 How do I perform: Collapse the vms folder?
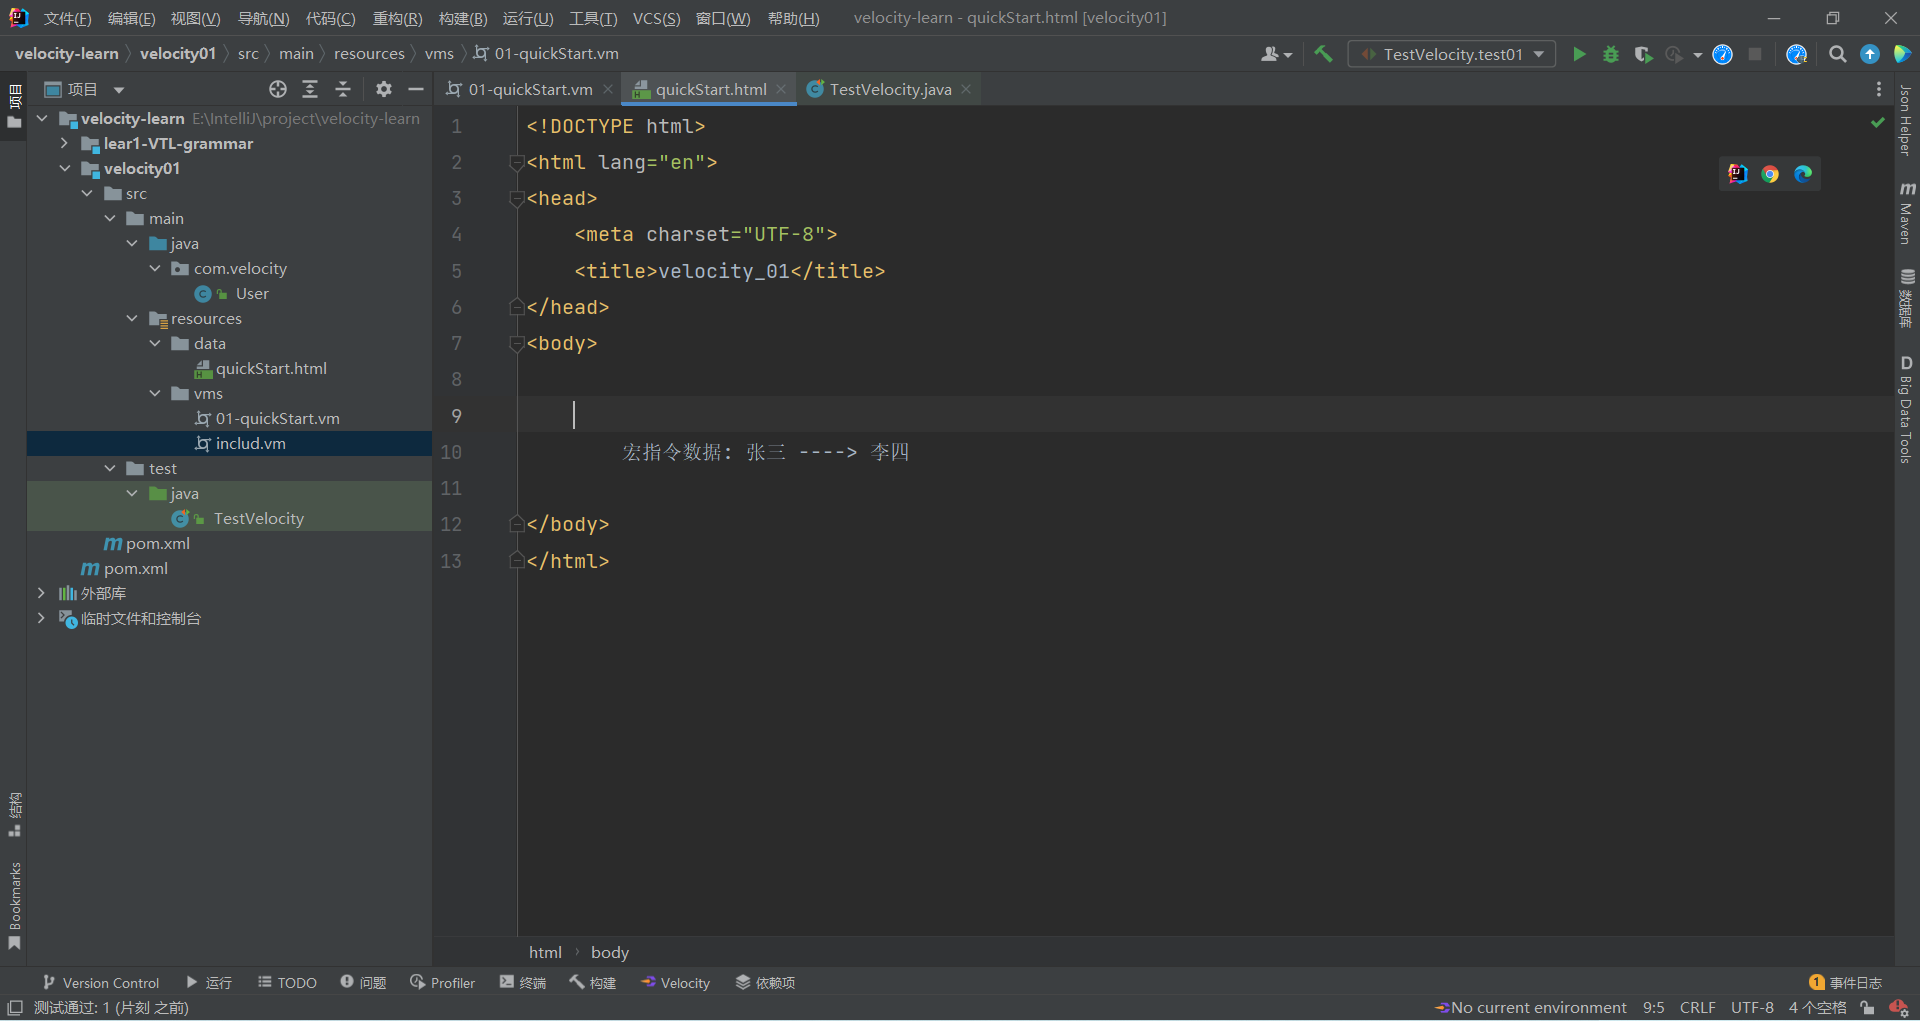155,393
